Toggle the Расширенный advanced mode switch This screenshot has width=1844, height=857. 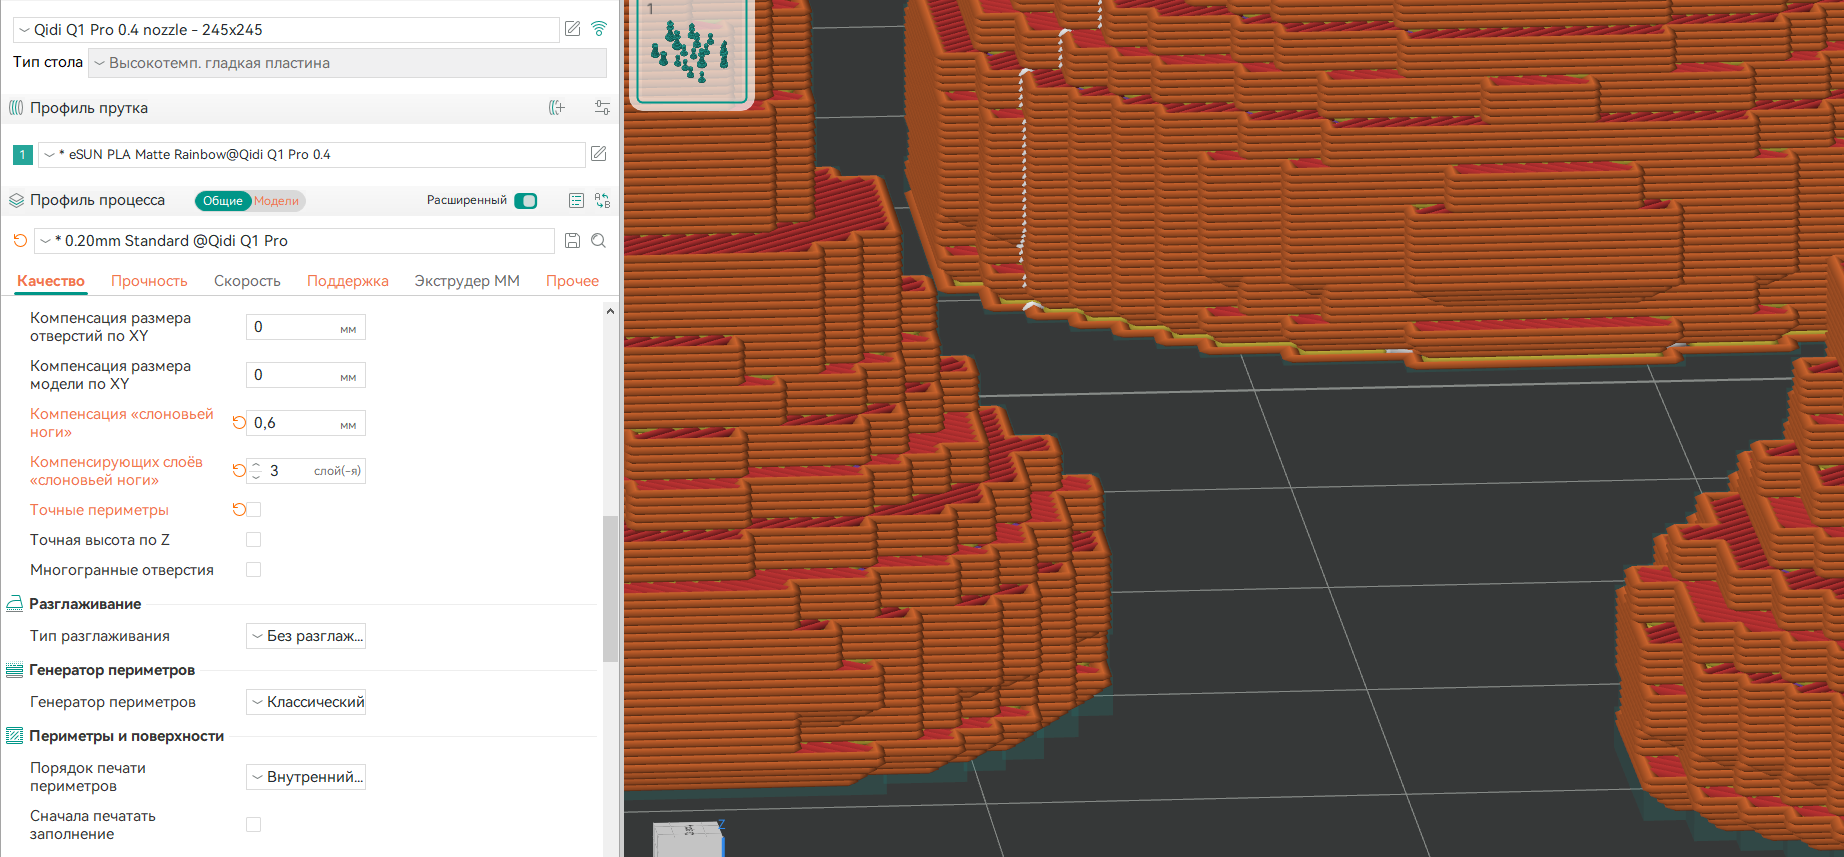point(525,201)
